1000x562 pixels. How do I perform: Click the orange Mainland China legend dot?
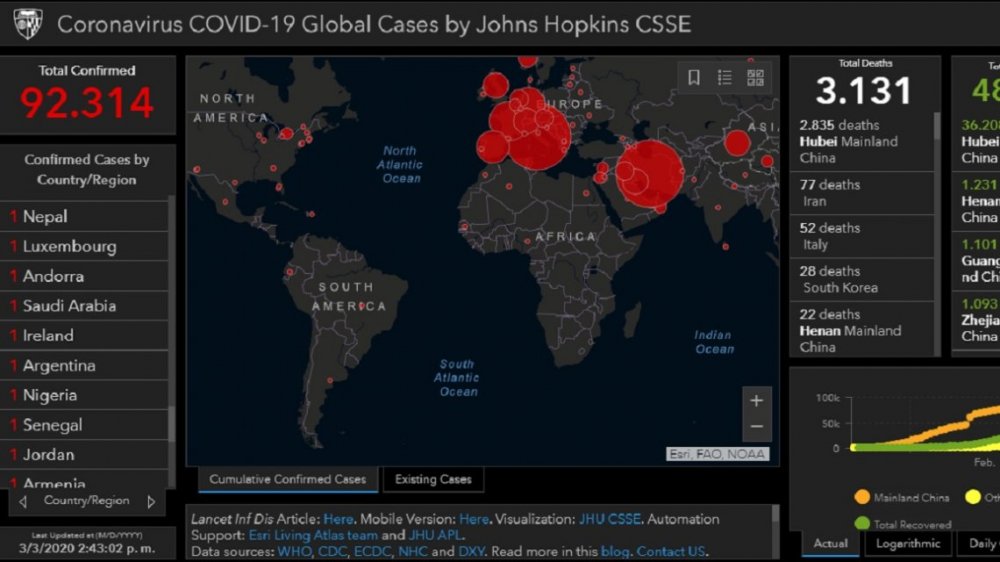pos(862,497)
